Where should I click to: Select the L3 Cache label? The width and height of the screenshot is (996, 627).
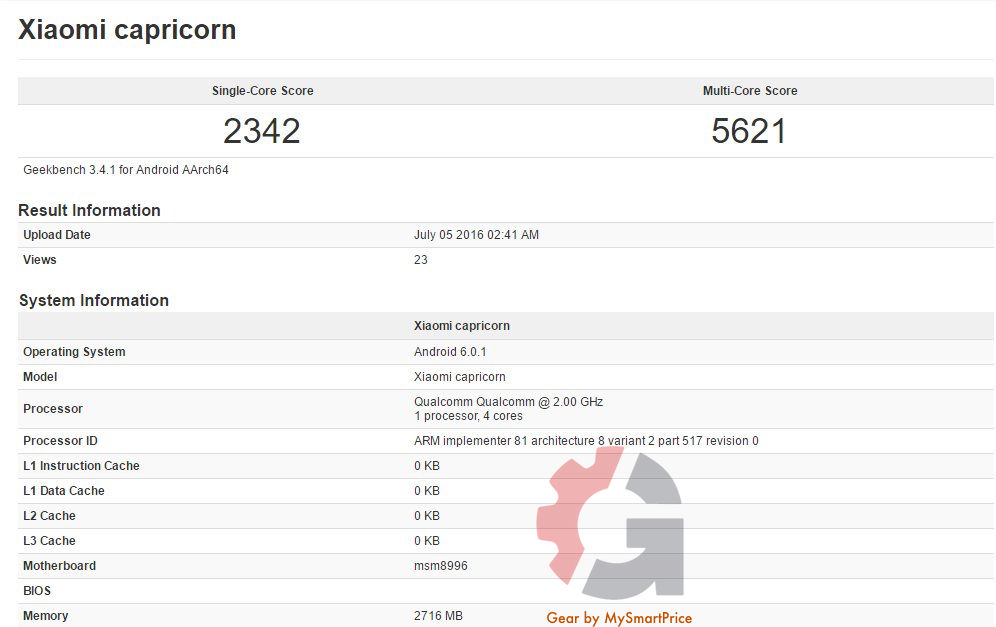pos(49,541)
